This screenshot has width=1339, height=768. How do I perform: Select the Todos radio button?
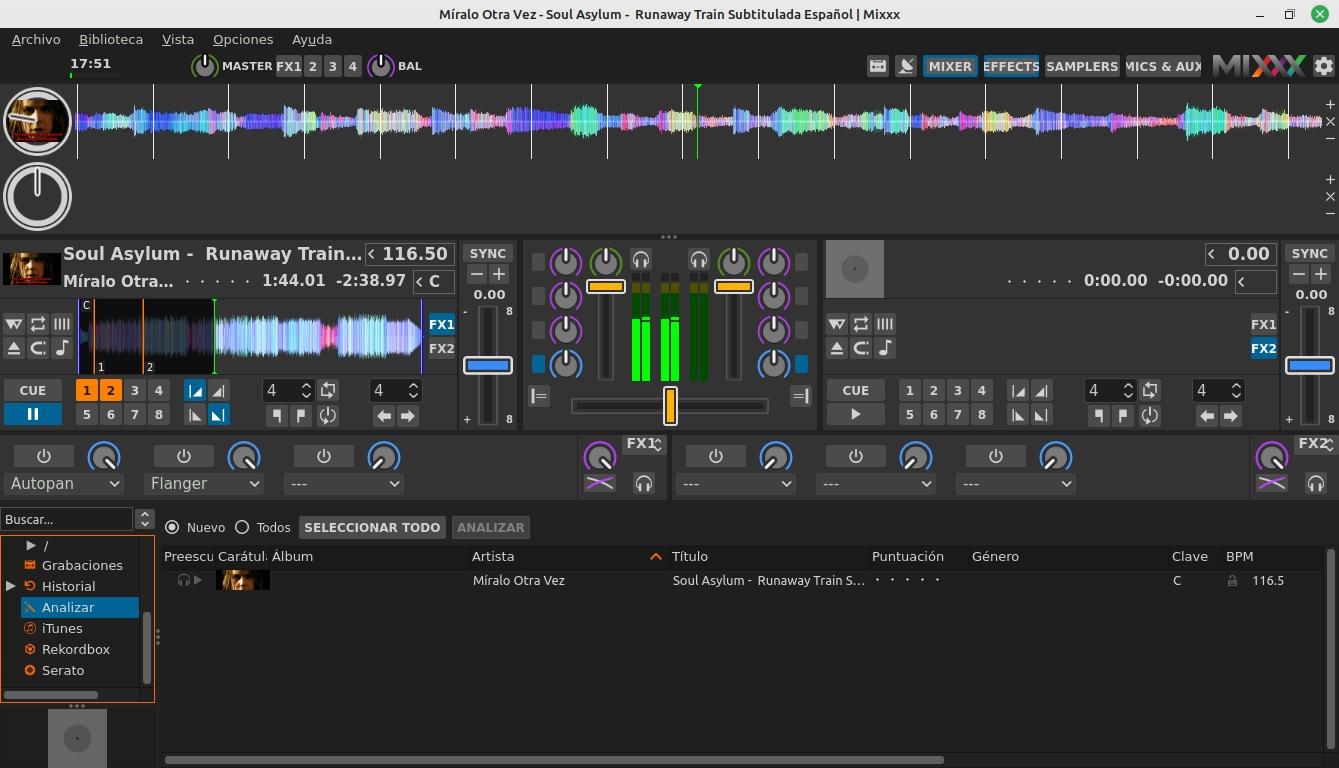[x=242, y=527]
